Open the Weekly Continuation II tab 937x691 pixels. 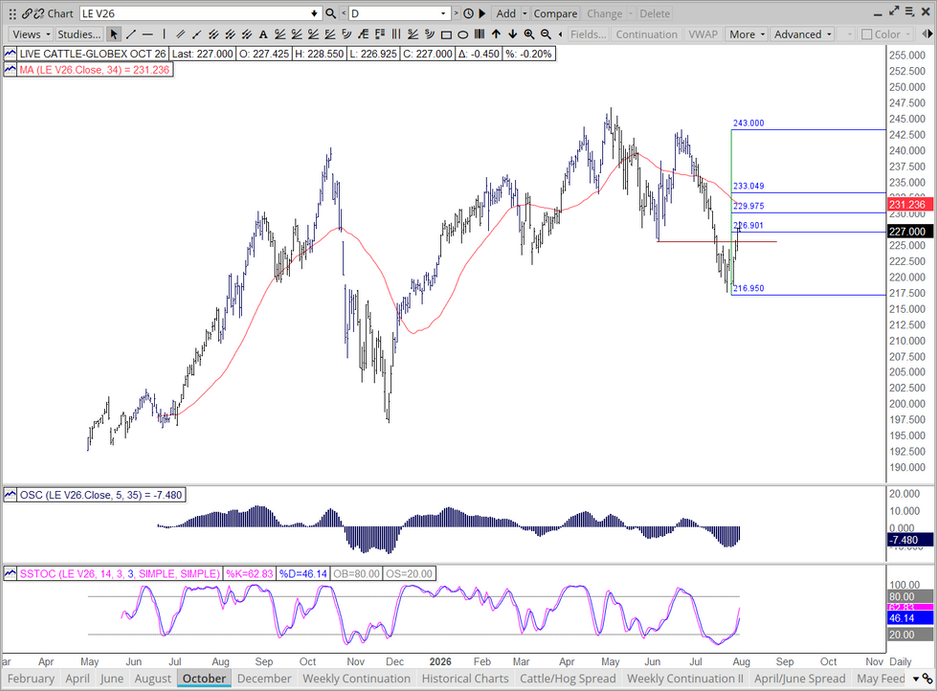point(685,678)
